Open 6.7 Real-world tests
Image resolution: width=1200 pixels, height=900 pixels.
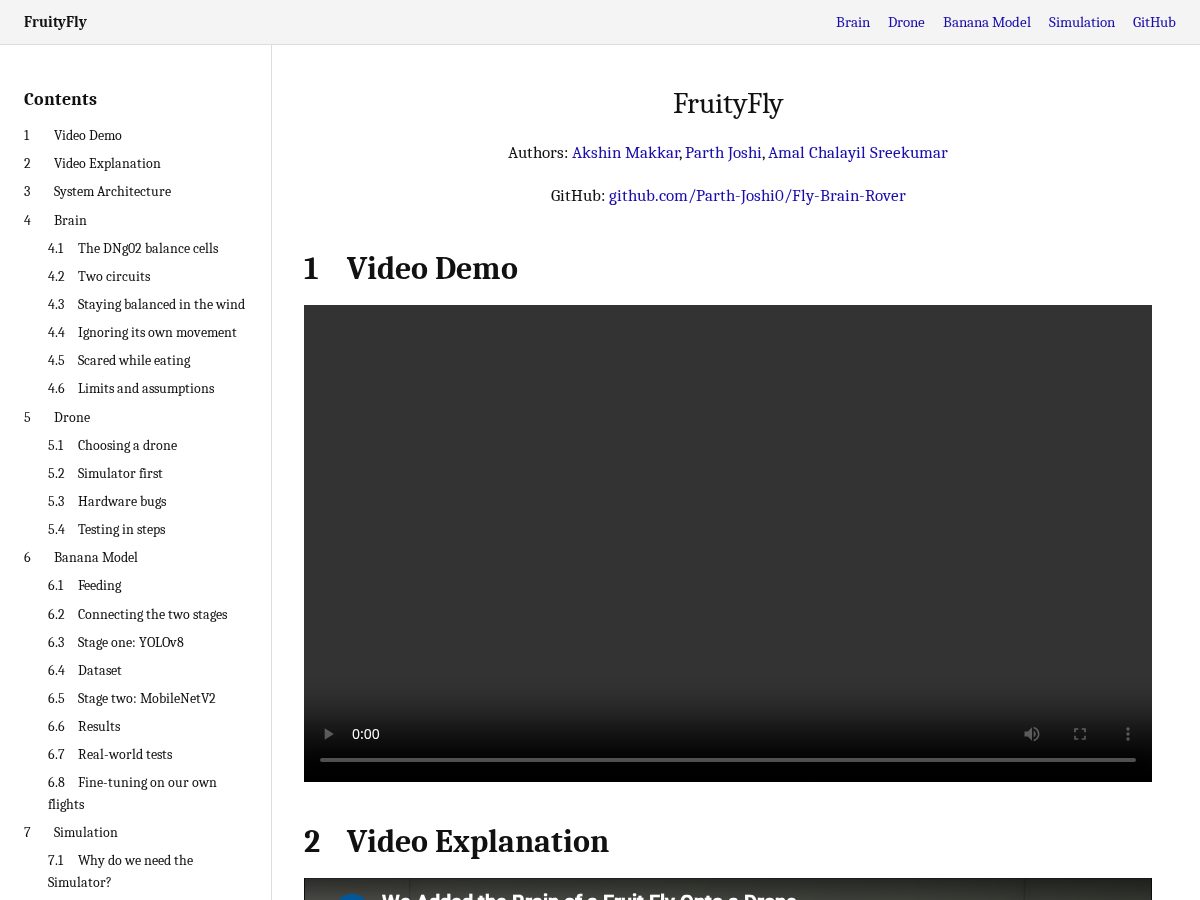coord(110,754)
